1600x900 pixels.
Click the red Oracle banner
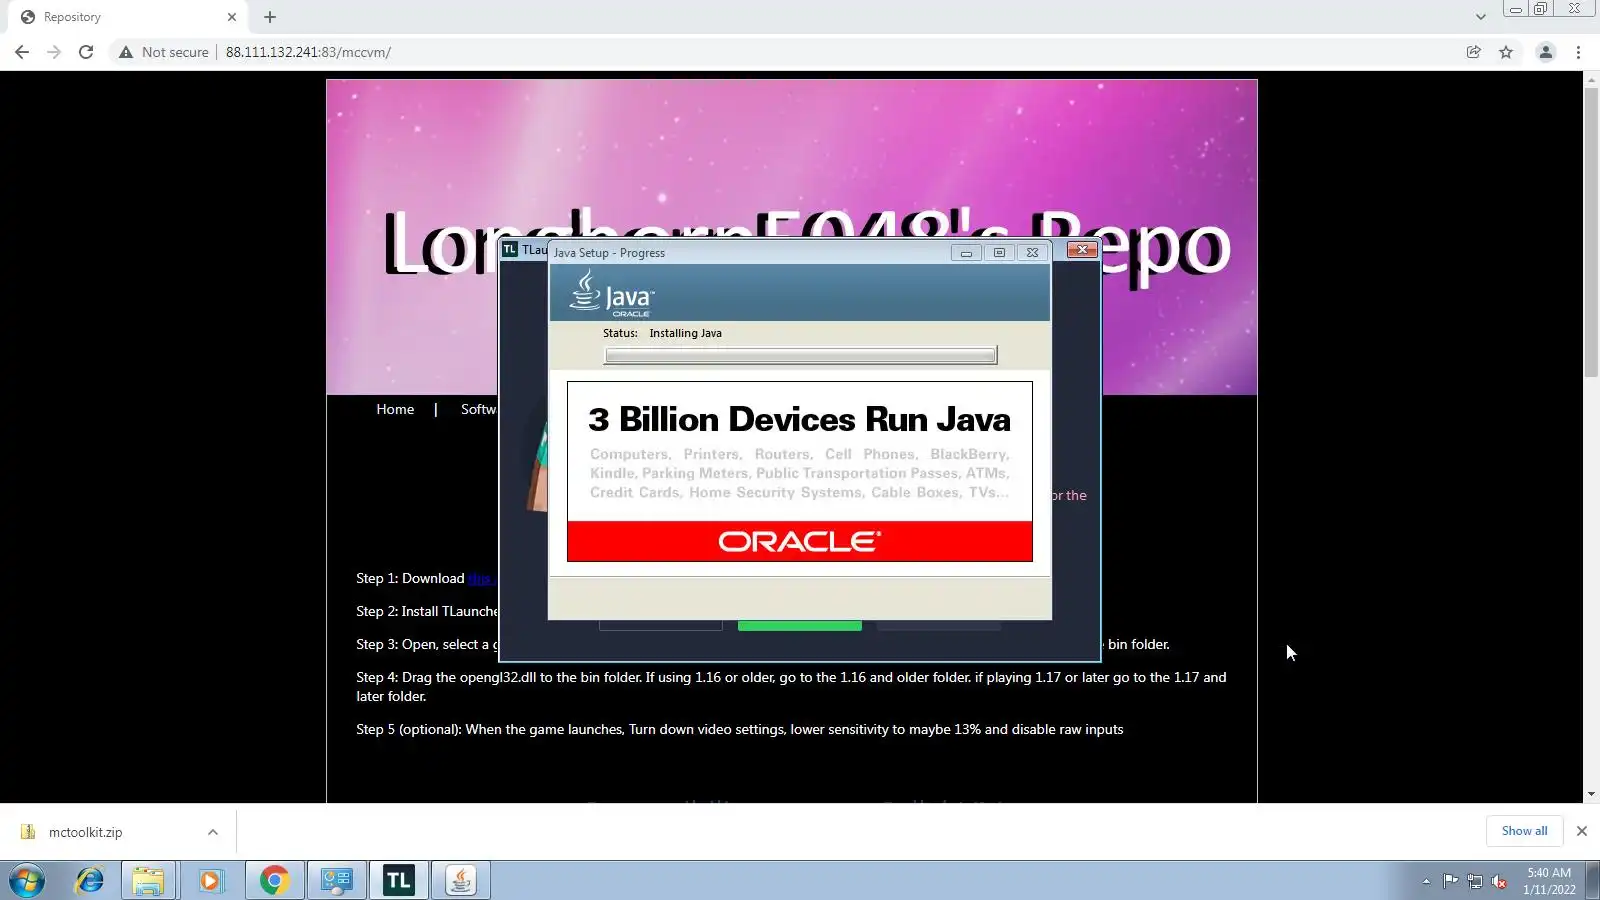coord(800,541)
